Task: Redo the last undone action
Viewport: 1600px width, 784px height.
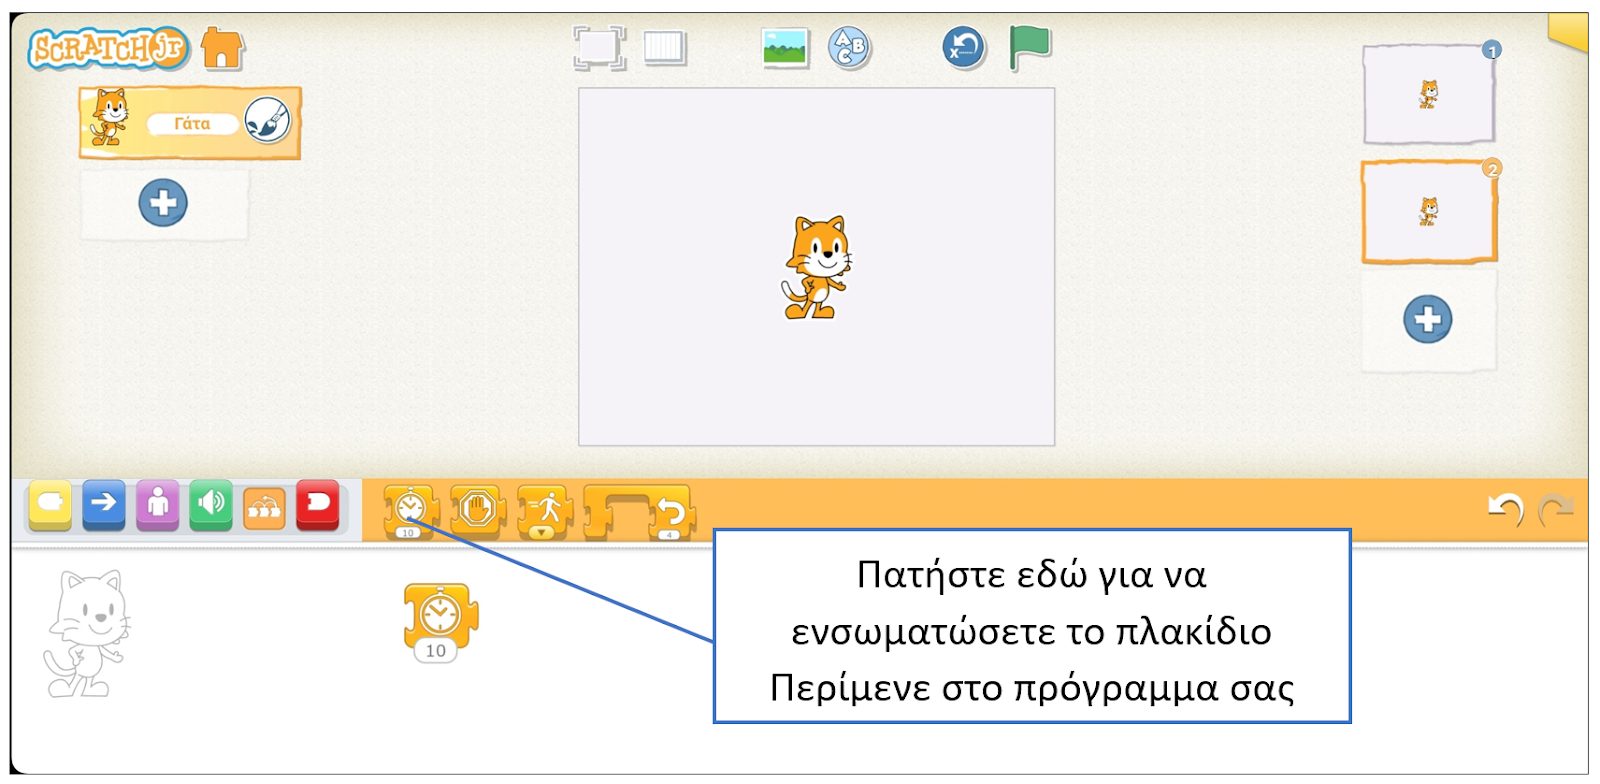Action: (x=1556, y=510)
